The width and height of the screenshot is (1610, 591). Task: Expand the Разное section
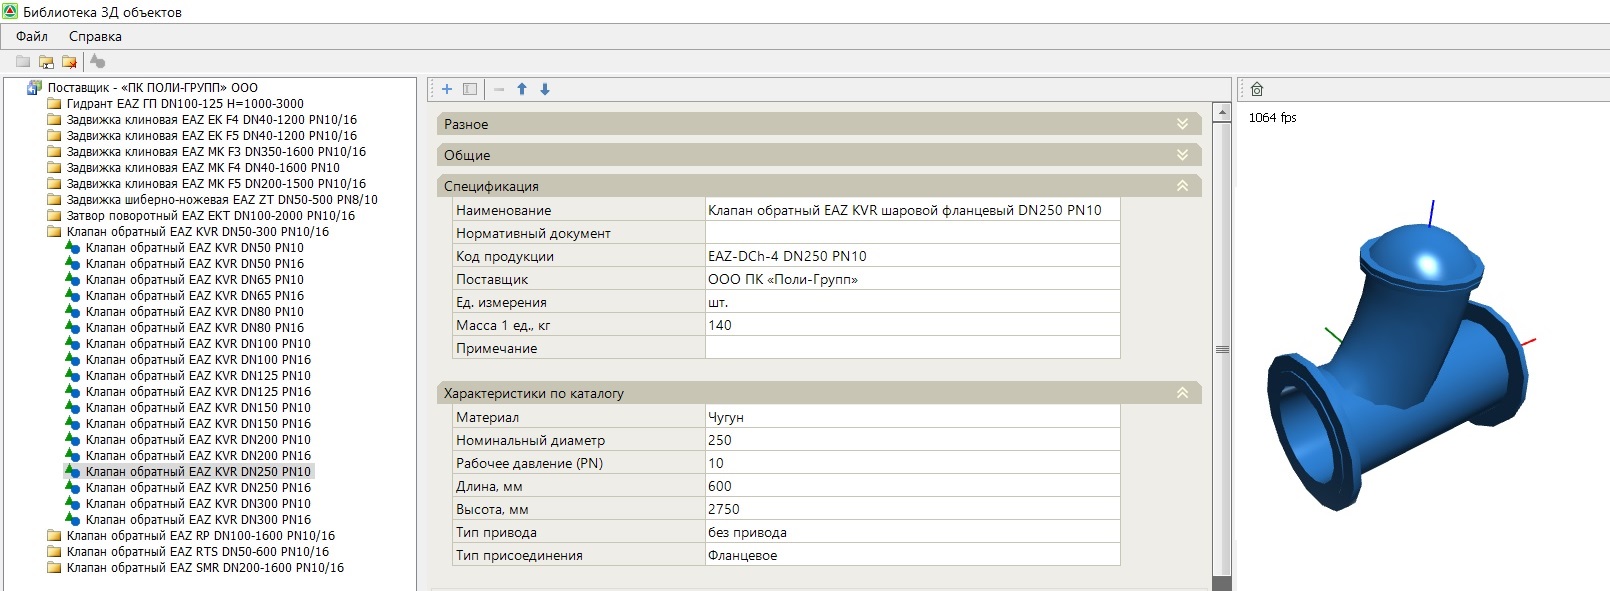point(1182,124)
